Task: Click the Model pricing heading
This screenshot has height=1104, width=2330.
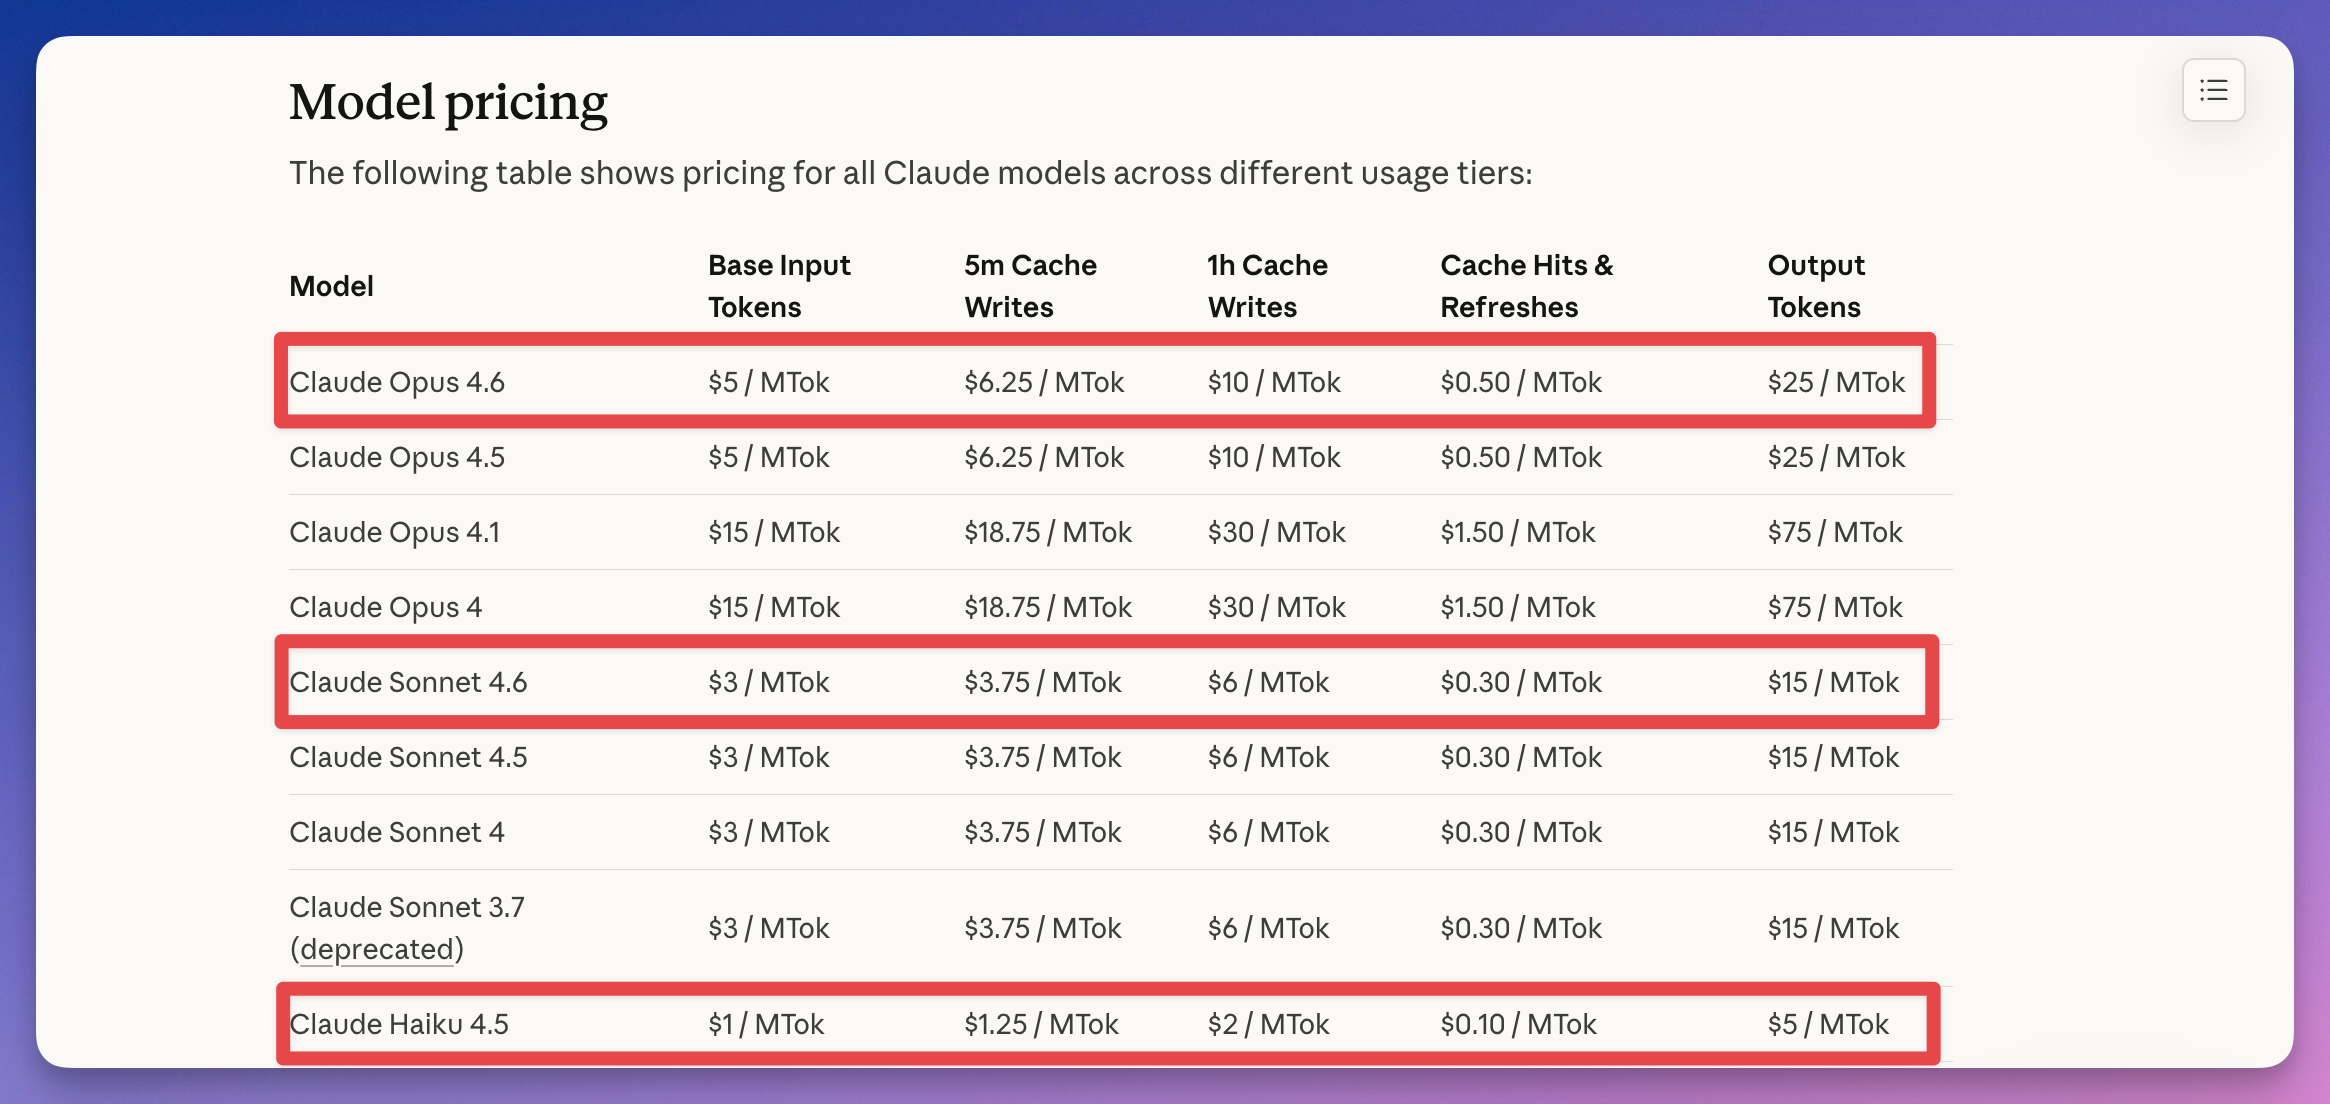Action: point(448,103)
